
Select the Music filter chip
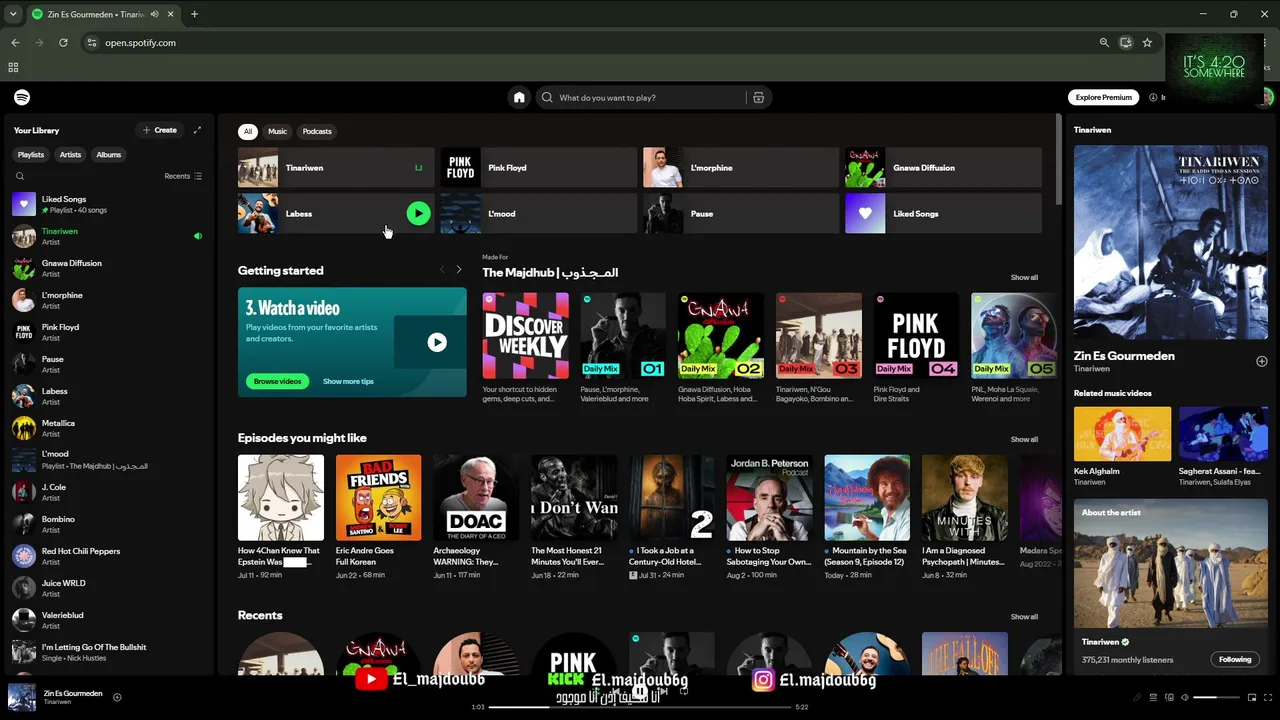(277, 131)
